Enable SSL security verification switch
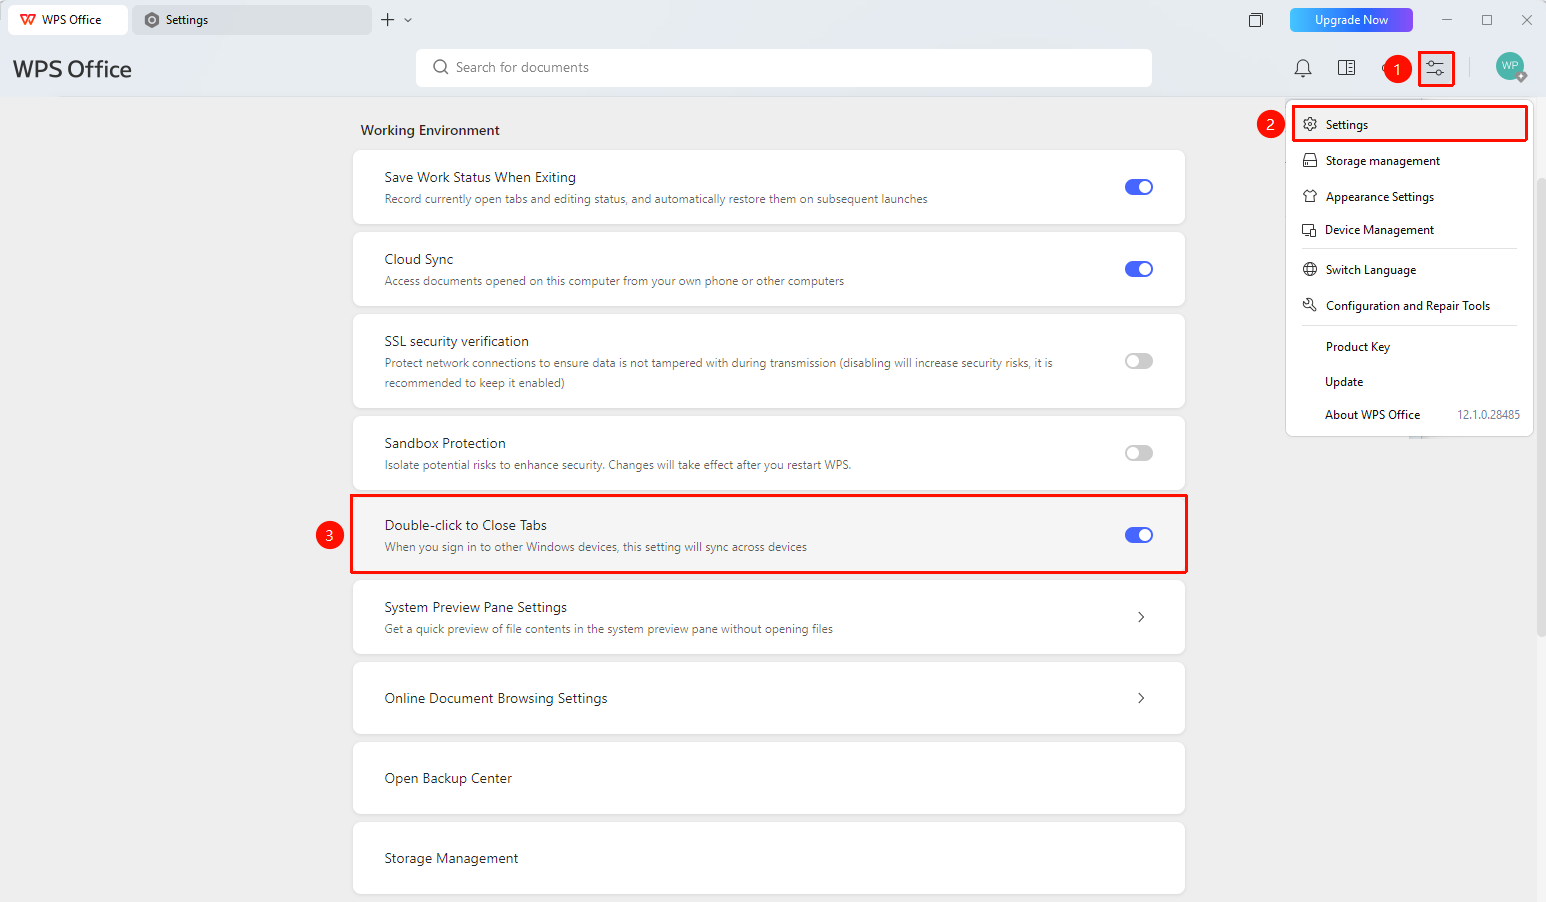The image size is (1546, 902). coord(1139,361)
